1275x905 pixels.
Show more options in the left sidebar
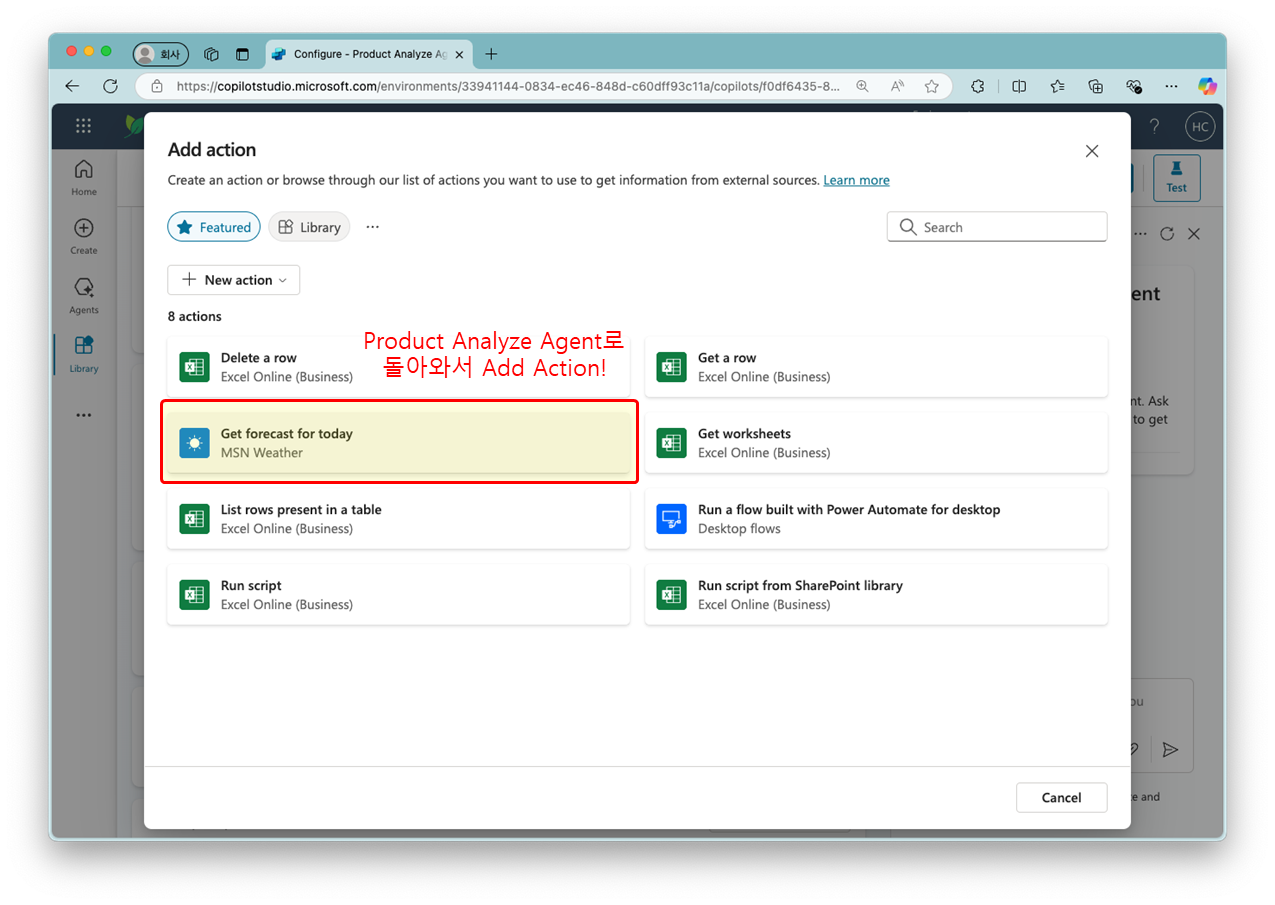coord(84,415)
